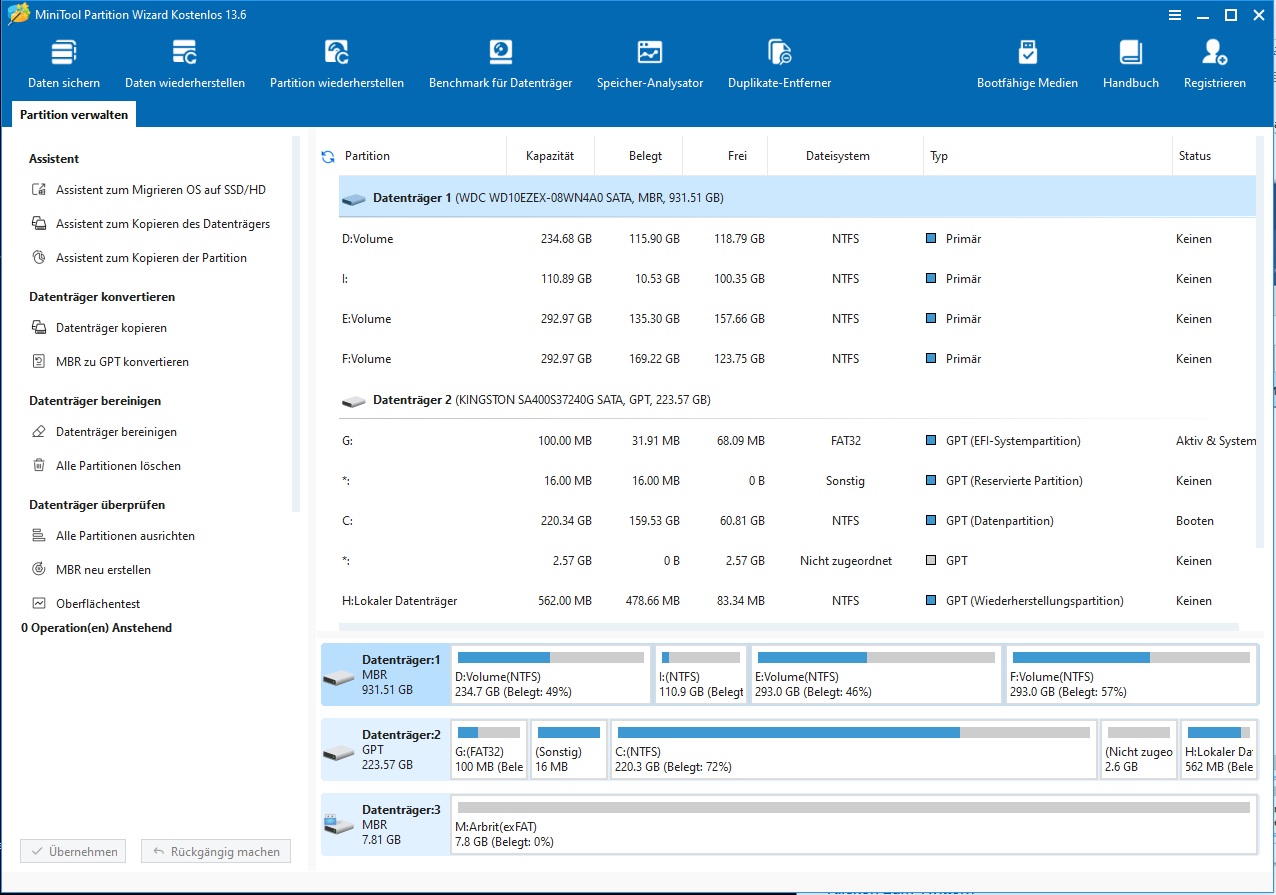
Task: Open Assistent zum Kopieren des Datenträgers
Action: pyautogui.click(x=151, y=224)
